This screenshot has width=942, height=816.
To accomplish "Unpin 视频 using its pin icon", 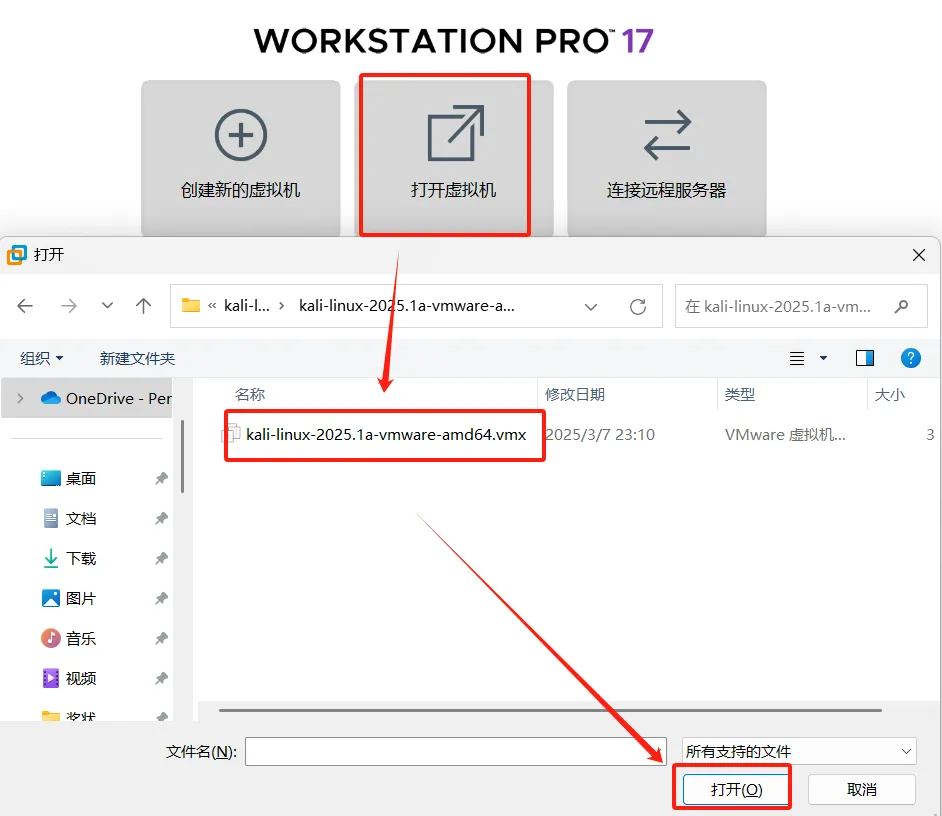I will (x=161, y=678).
